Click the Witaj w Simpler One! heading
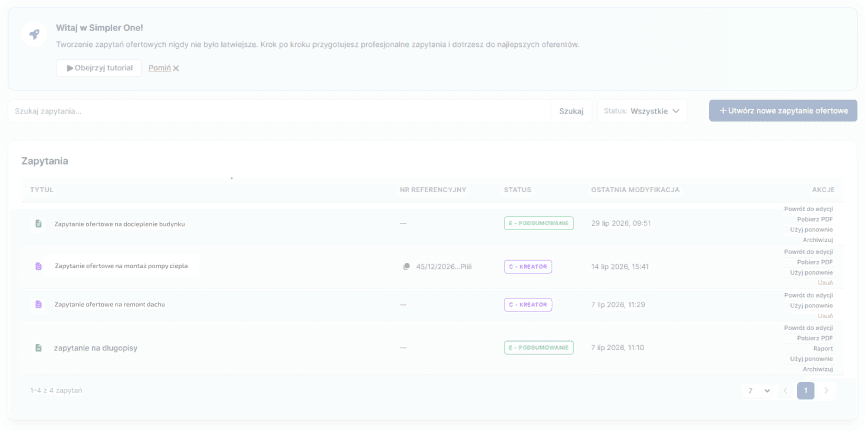The height and width of the screenshot is (431, 865). click(99, 28)
